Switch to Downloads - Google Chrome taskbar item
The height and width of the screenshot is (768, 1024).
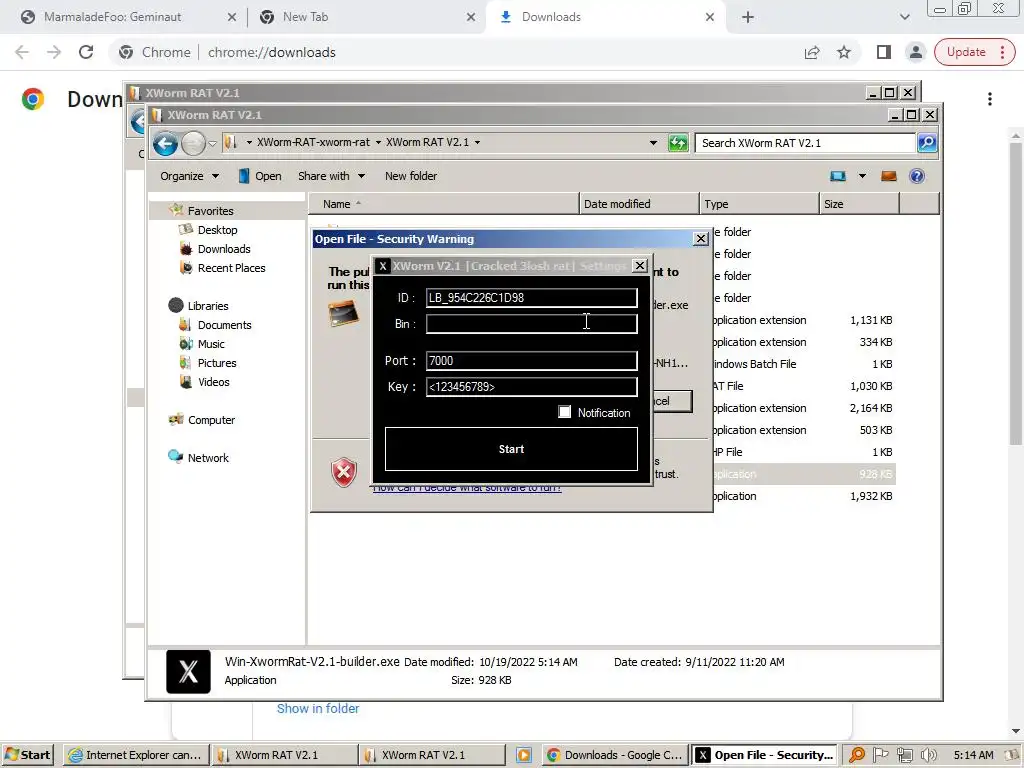point(615,755)
